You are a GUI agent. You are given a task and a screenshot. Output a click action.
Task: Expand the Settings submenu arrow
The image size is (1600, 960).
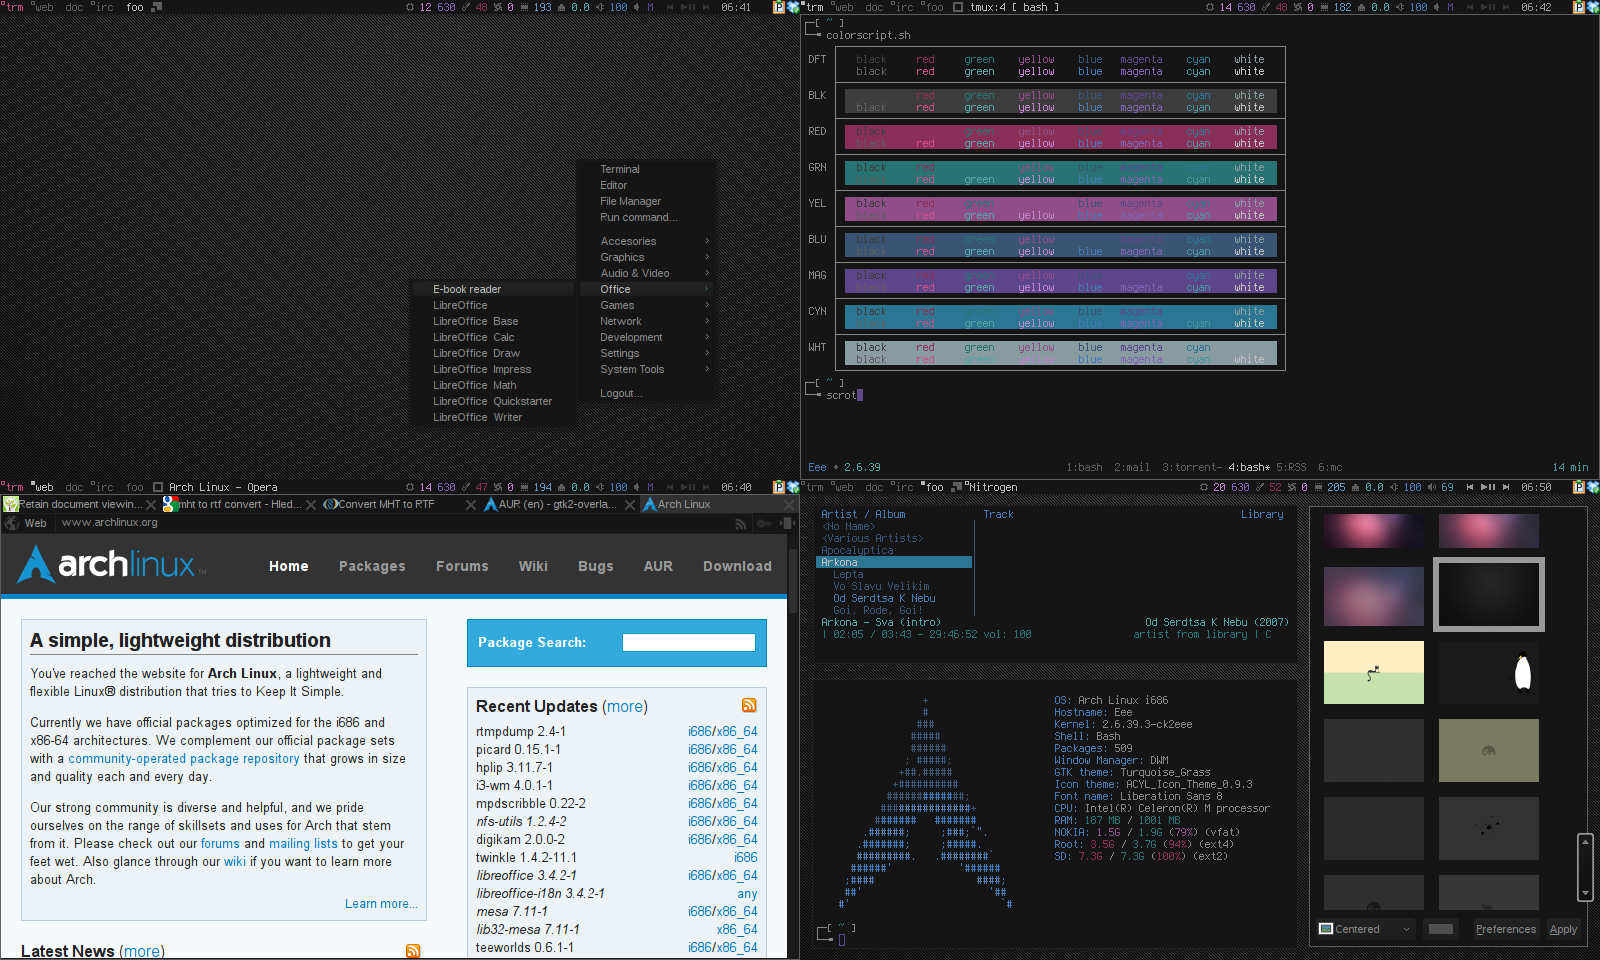[x=707, y=353]
